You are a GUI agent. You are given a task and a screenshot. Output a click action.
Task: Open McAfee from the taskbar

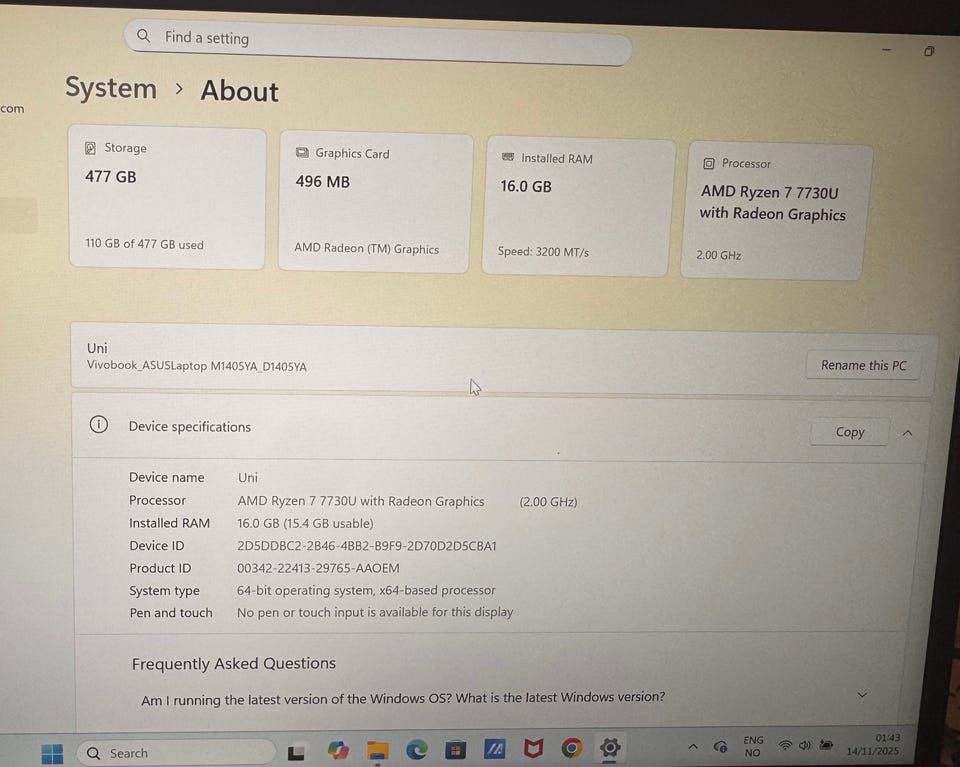[533, 748]
